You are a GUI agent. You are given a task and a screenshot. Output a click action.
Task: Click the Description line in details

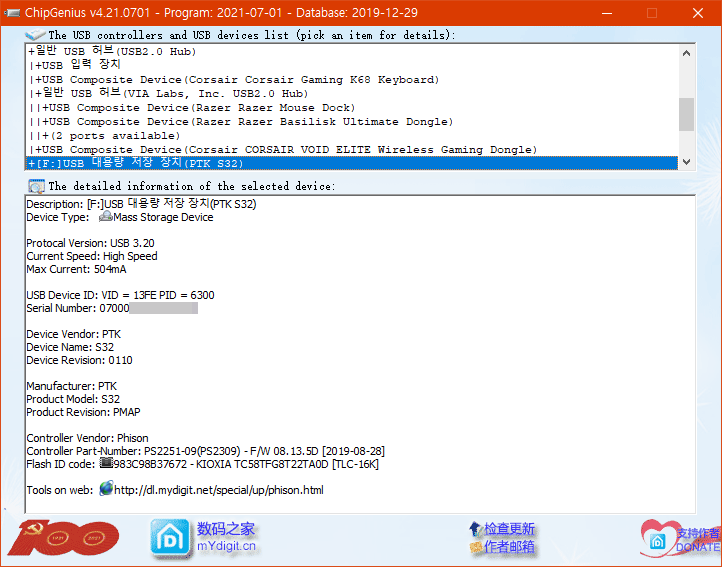141,204
